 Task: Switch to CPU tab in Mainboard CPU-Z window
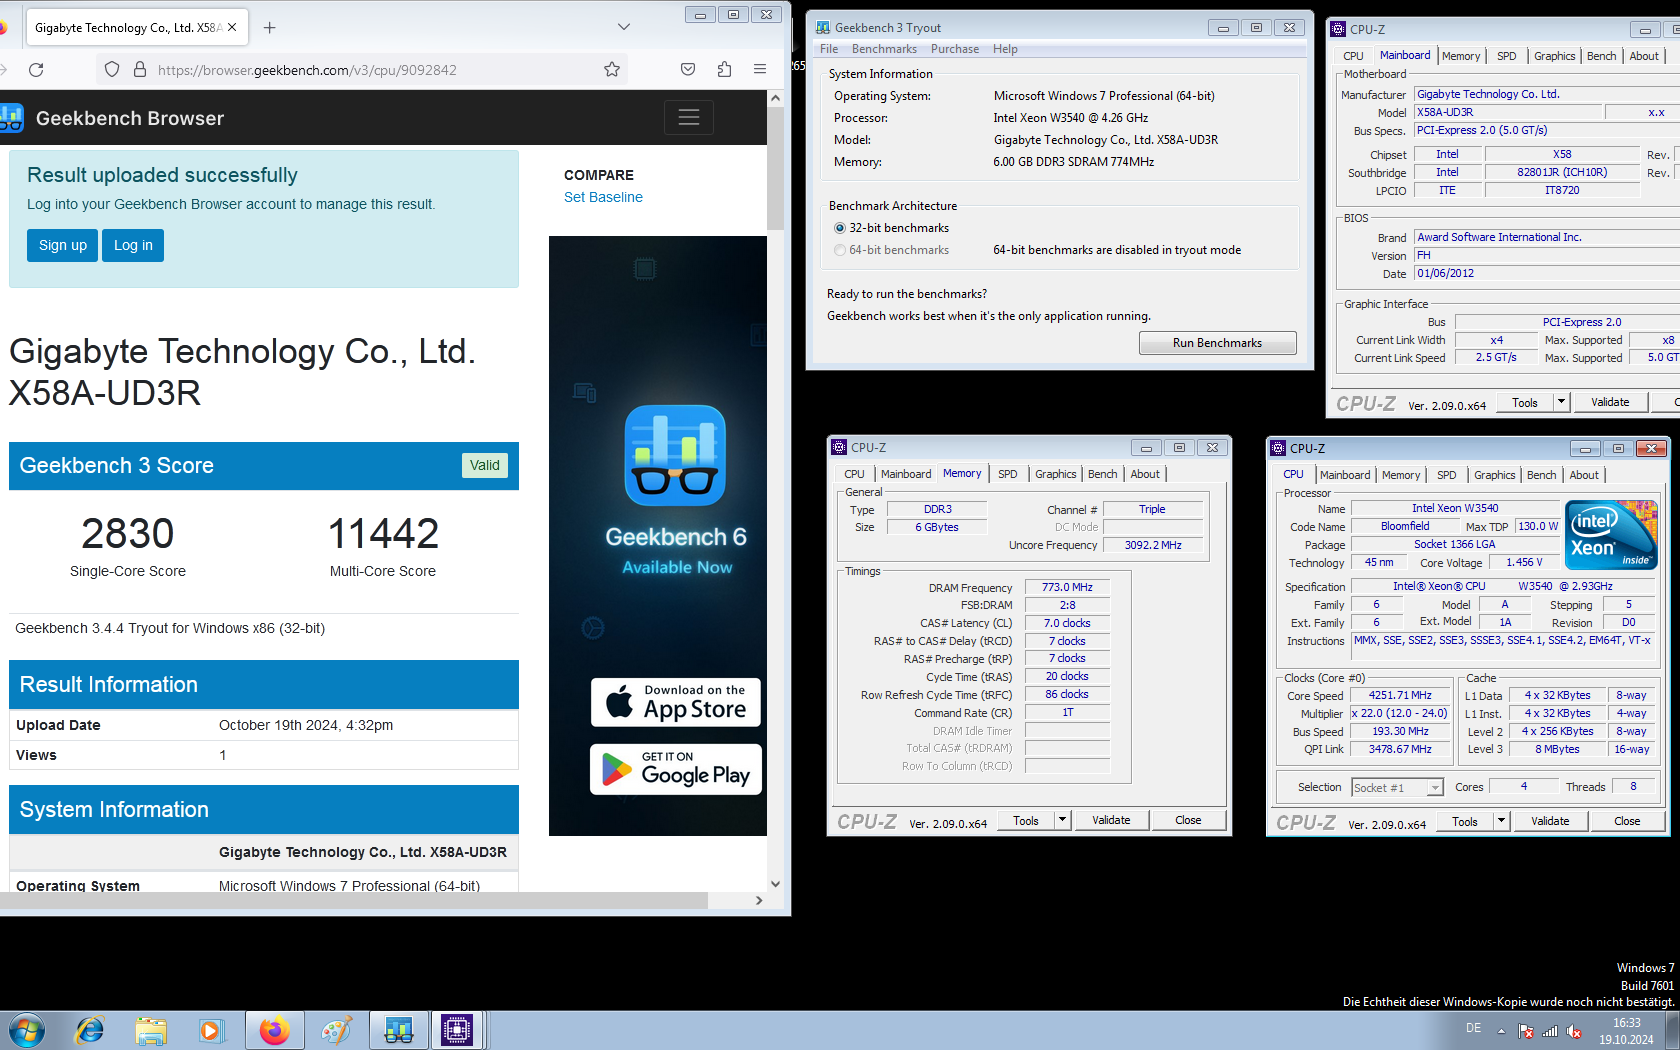click(1353, 56)
